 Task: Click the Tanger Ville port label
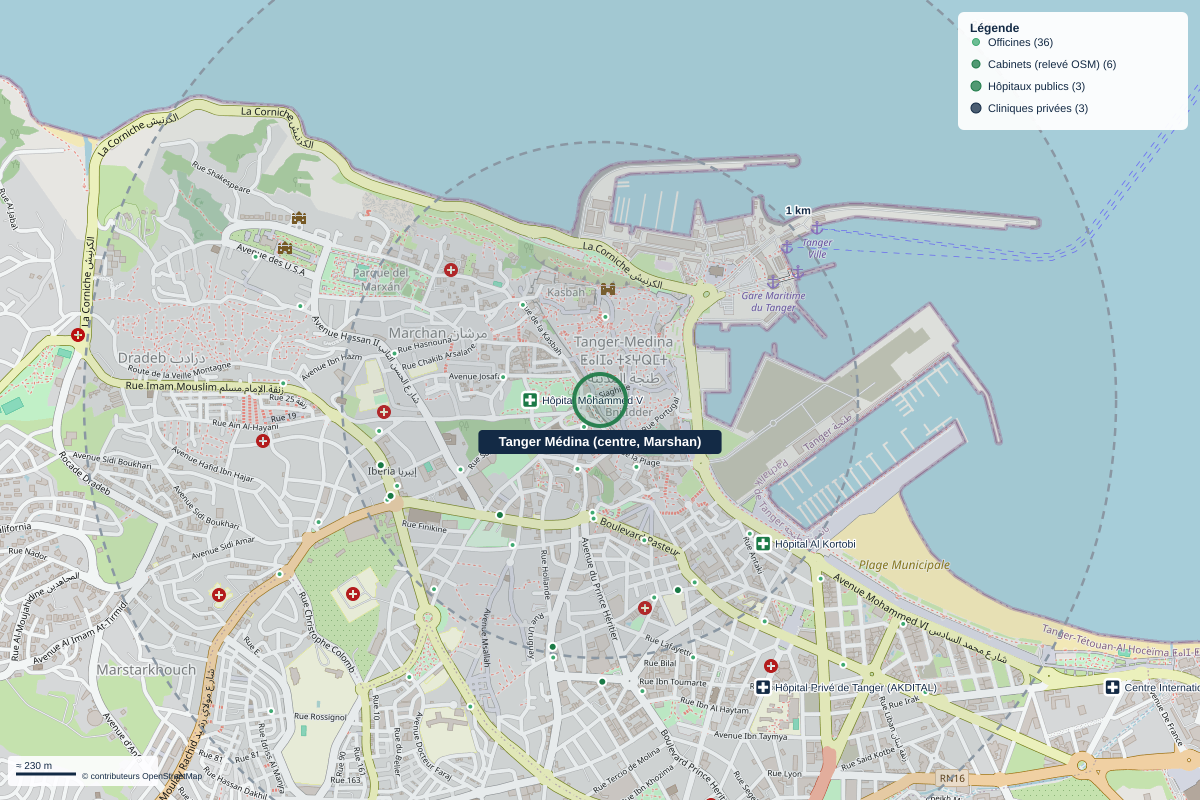click(x=817, y=248)
